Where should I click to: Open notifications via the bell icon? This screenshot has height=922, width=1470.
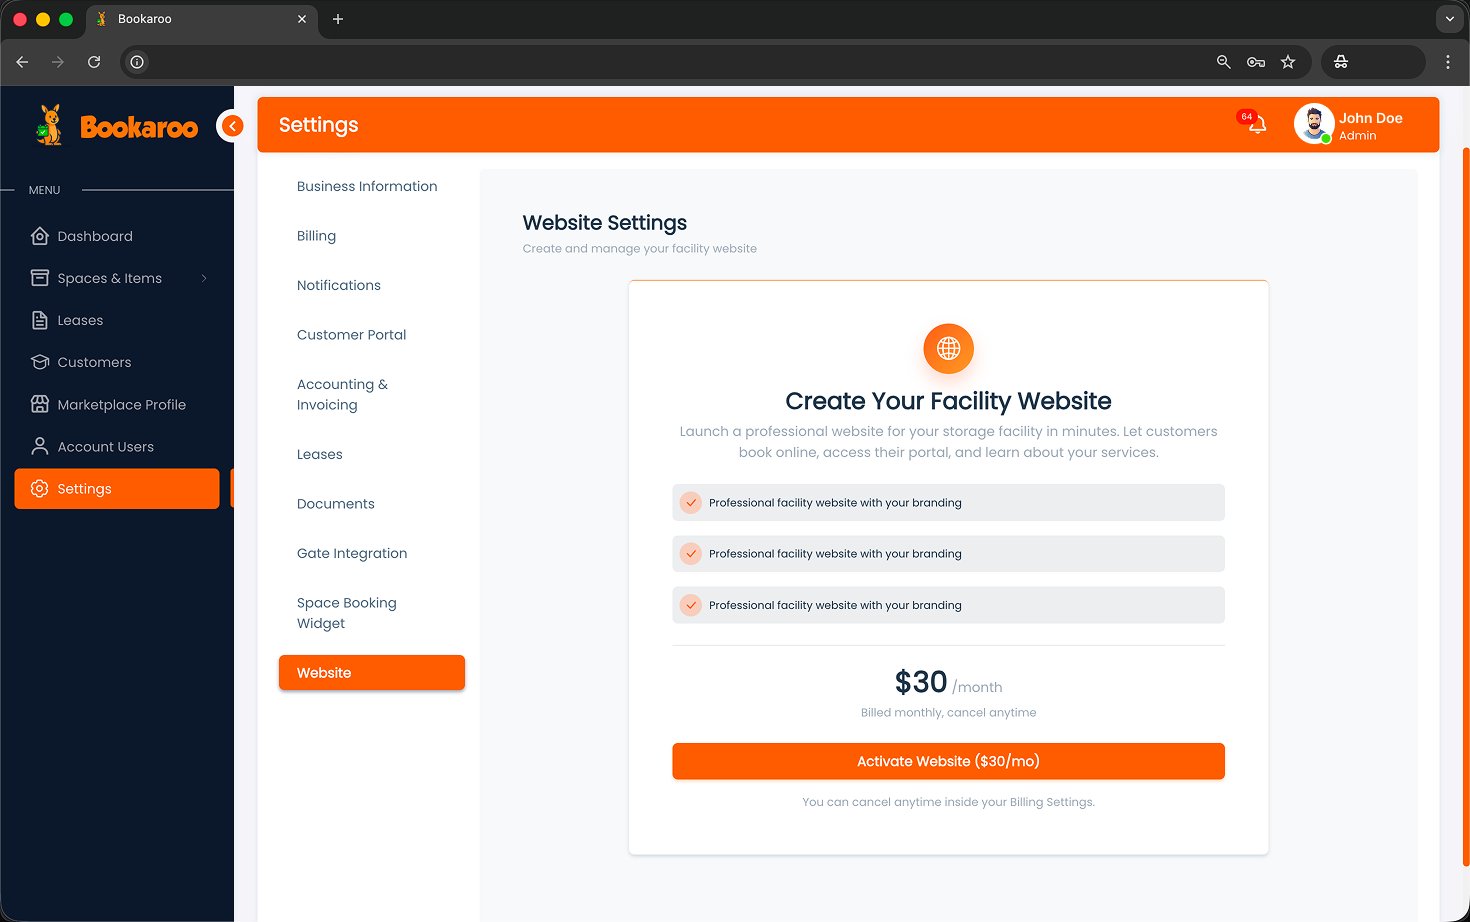(1253, 125)
